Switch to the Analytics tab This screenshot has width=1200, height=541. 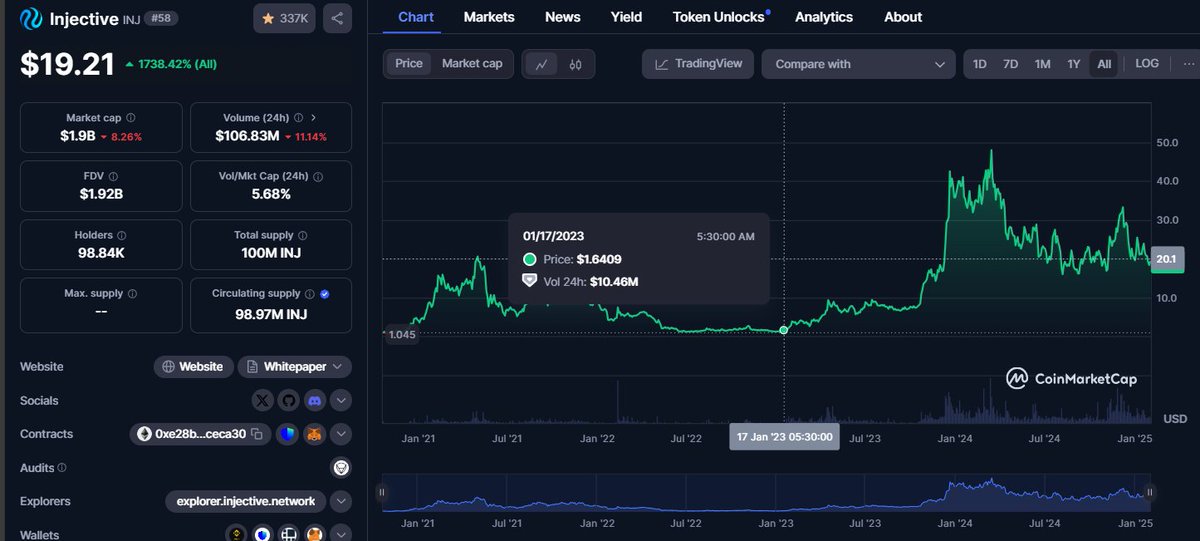coord(824,17)
